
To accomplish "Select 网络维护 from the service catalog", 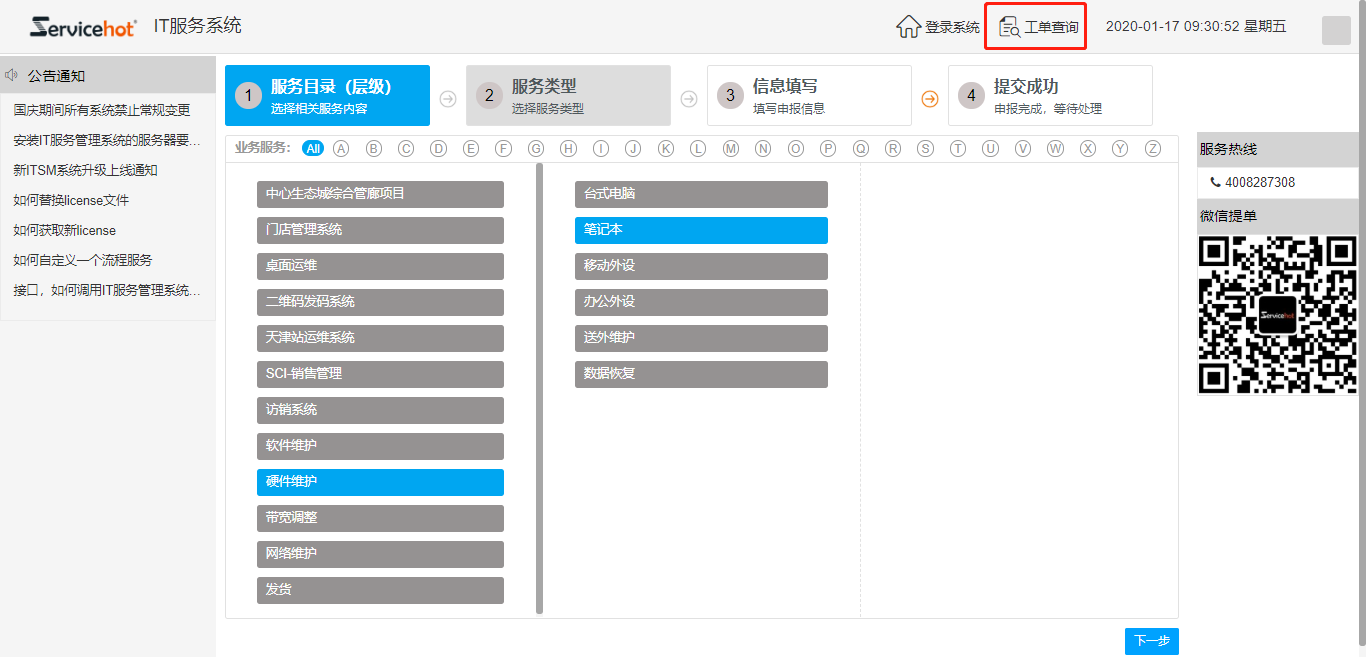I will (380, 554).
